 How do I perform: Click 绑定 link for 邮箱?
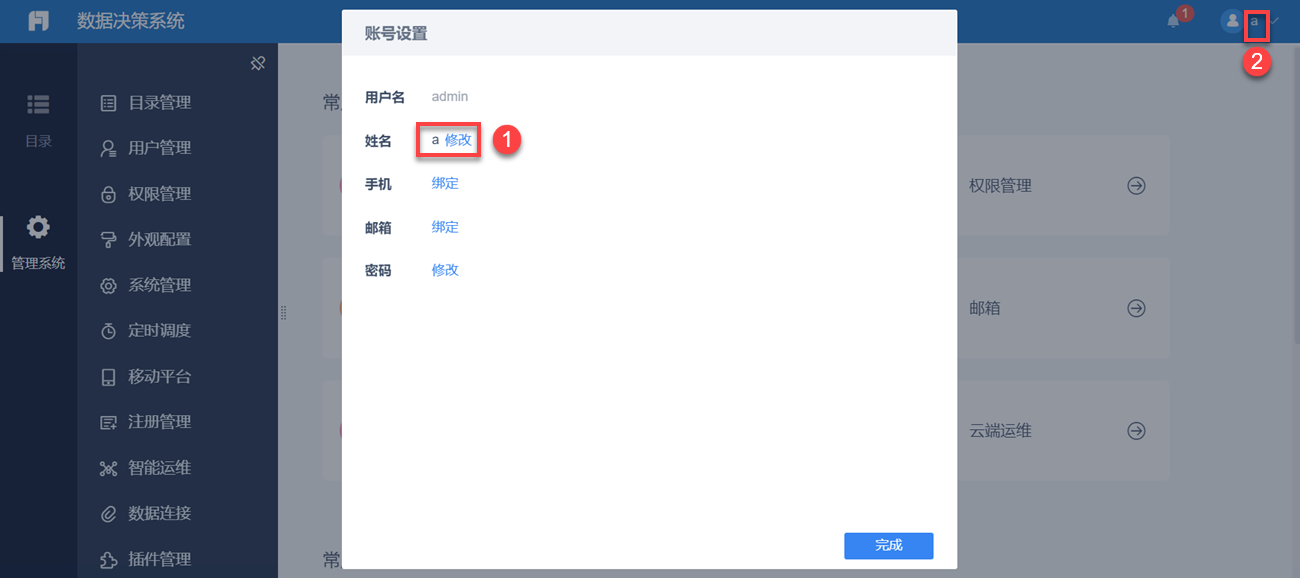445,227
